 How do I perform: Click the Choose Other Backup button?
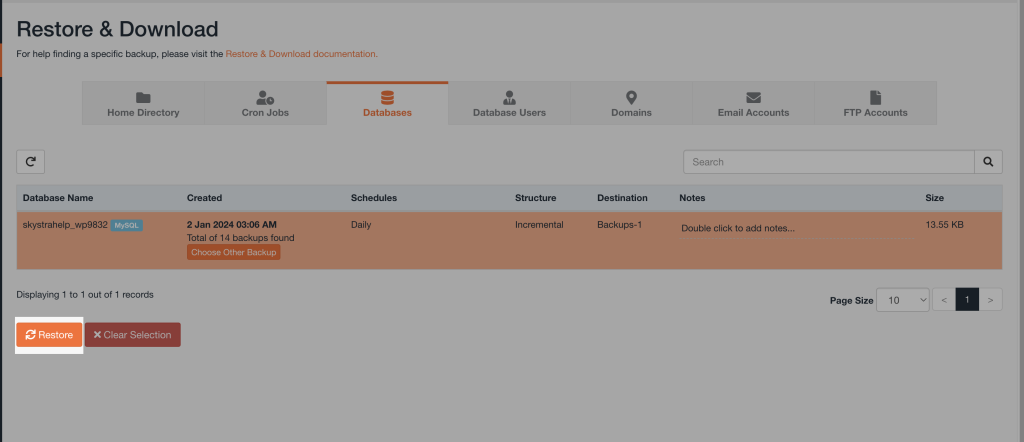coord(234,253)
